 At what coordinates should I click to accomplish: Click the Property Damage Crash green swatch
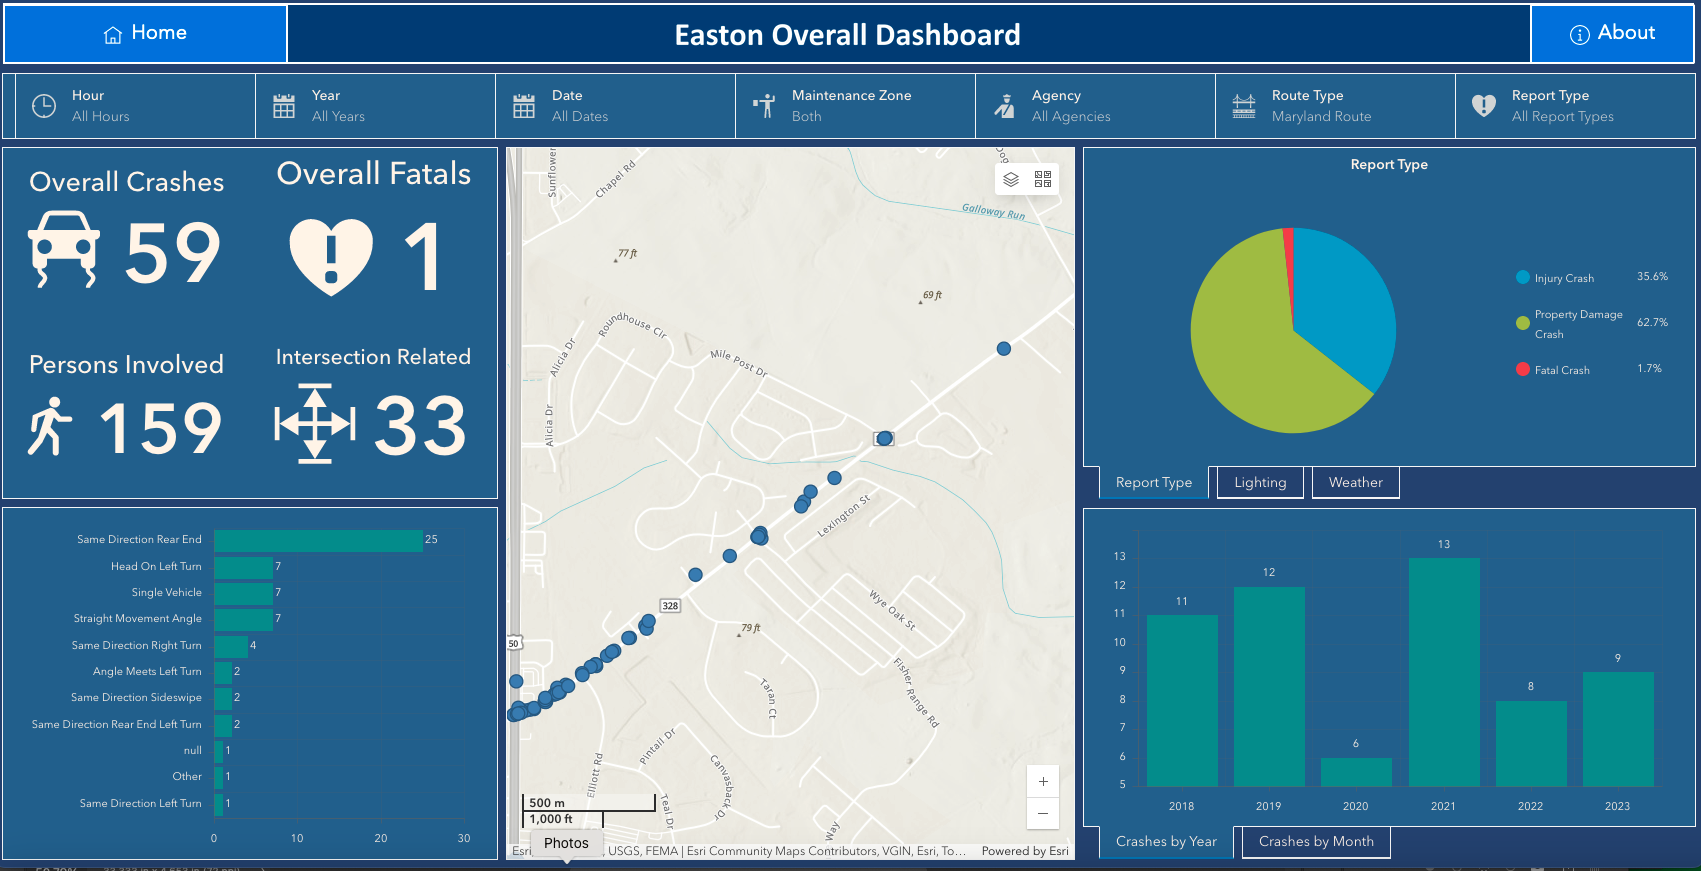point(1523,323)
